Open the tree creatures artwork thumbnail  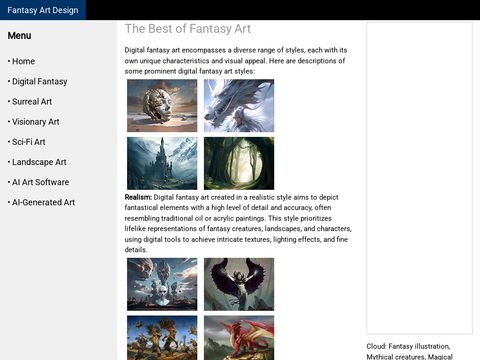tap(162, 338)
